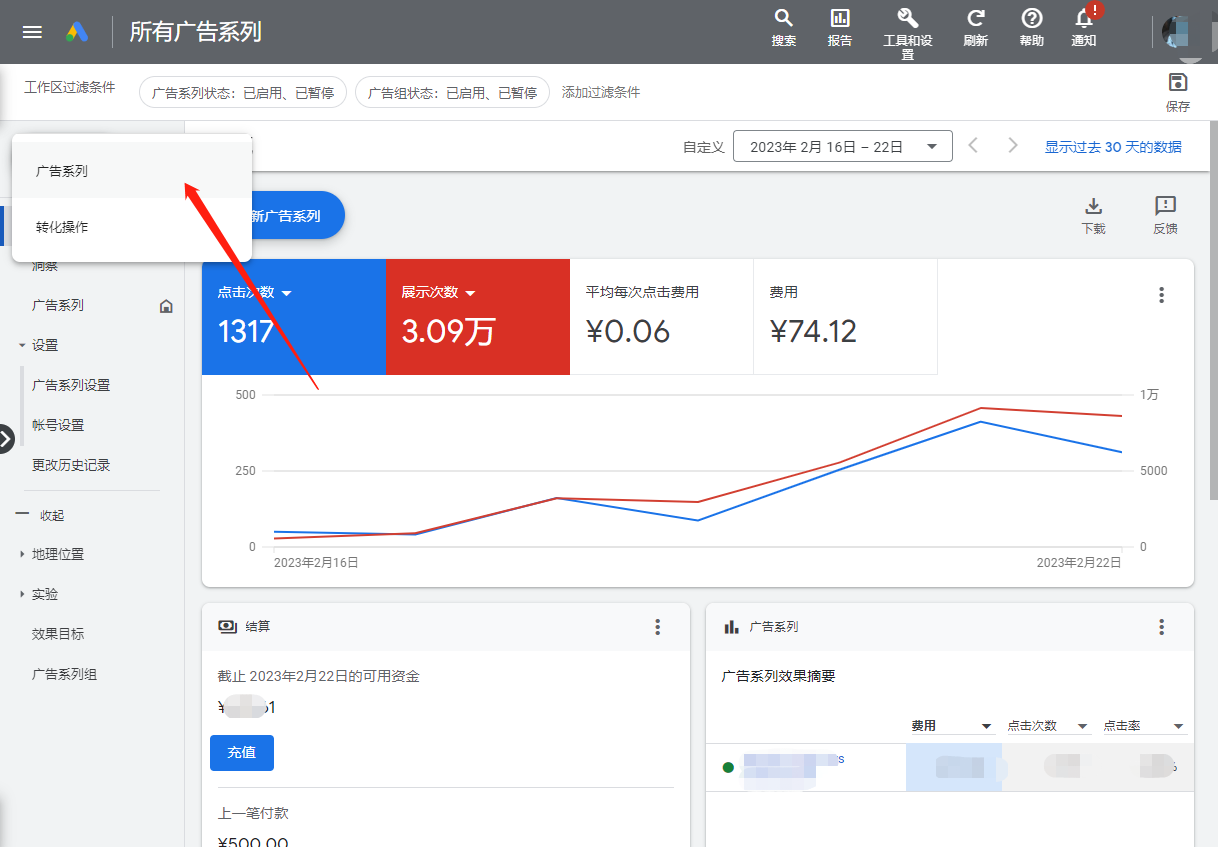Select 平均每次点击费用 metric tile
This screenshot has width=1218, height=847.
(x=661, y=317)
